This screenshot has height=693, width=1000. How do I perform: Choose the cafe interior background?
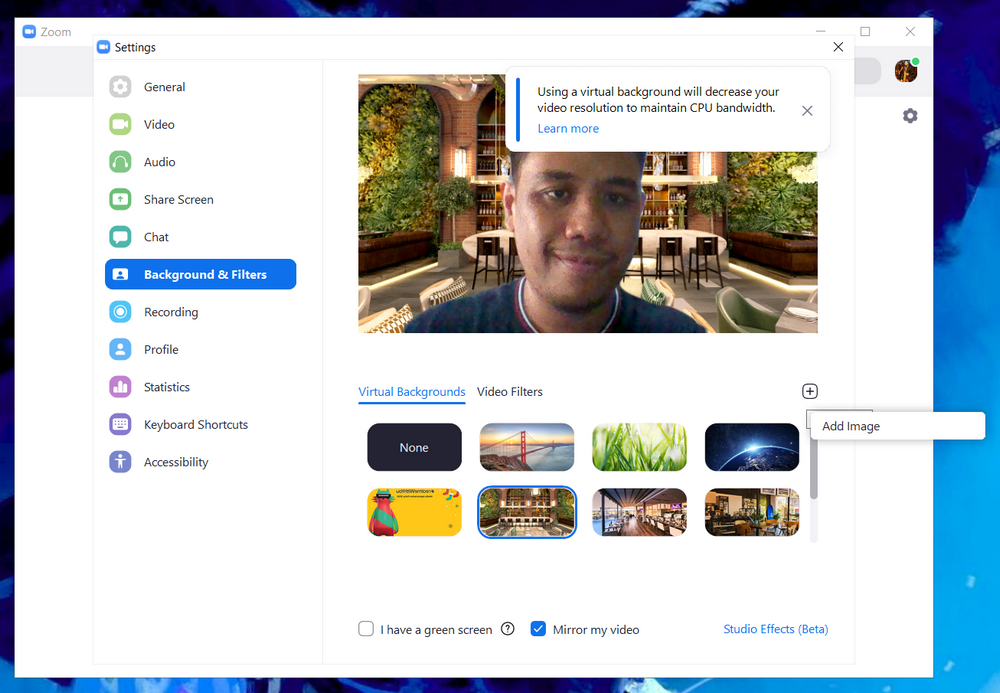[x=752, y=512]
